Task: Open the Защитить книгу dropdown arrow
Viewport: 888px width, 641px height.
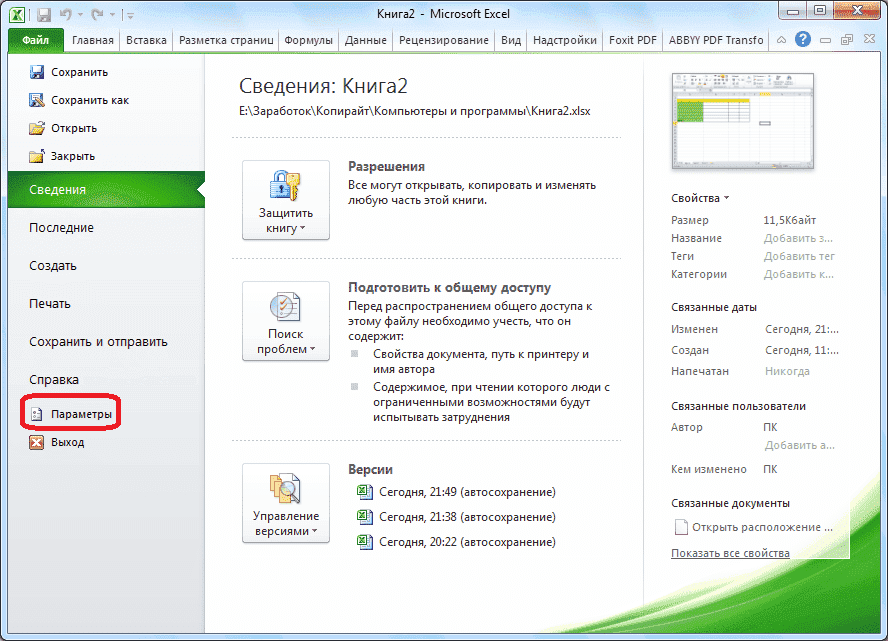Action: [305, 228]
